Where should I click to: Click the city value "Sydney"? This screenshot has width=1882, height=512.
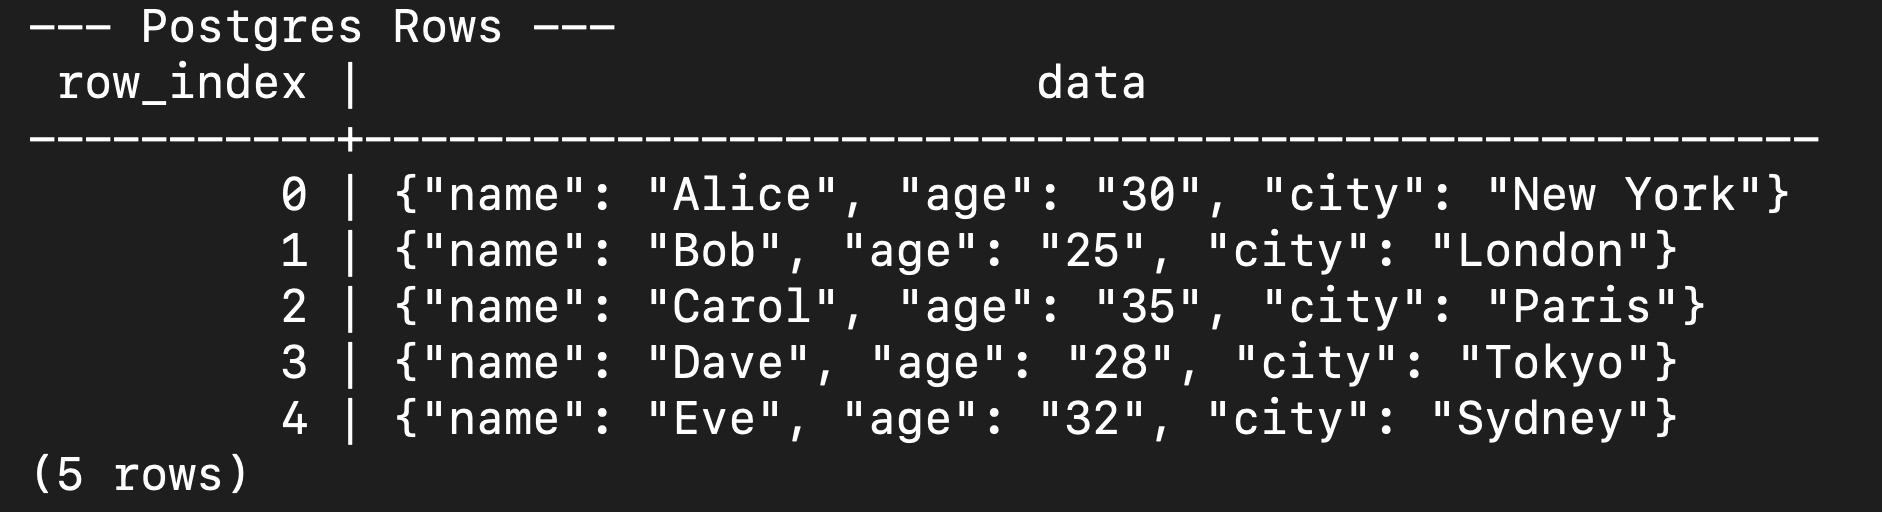[x=1540, y=419]
